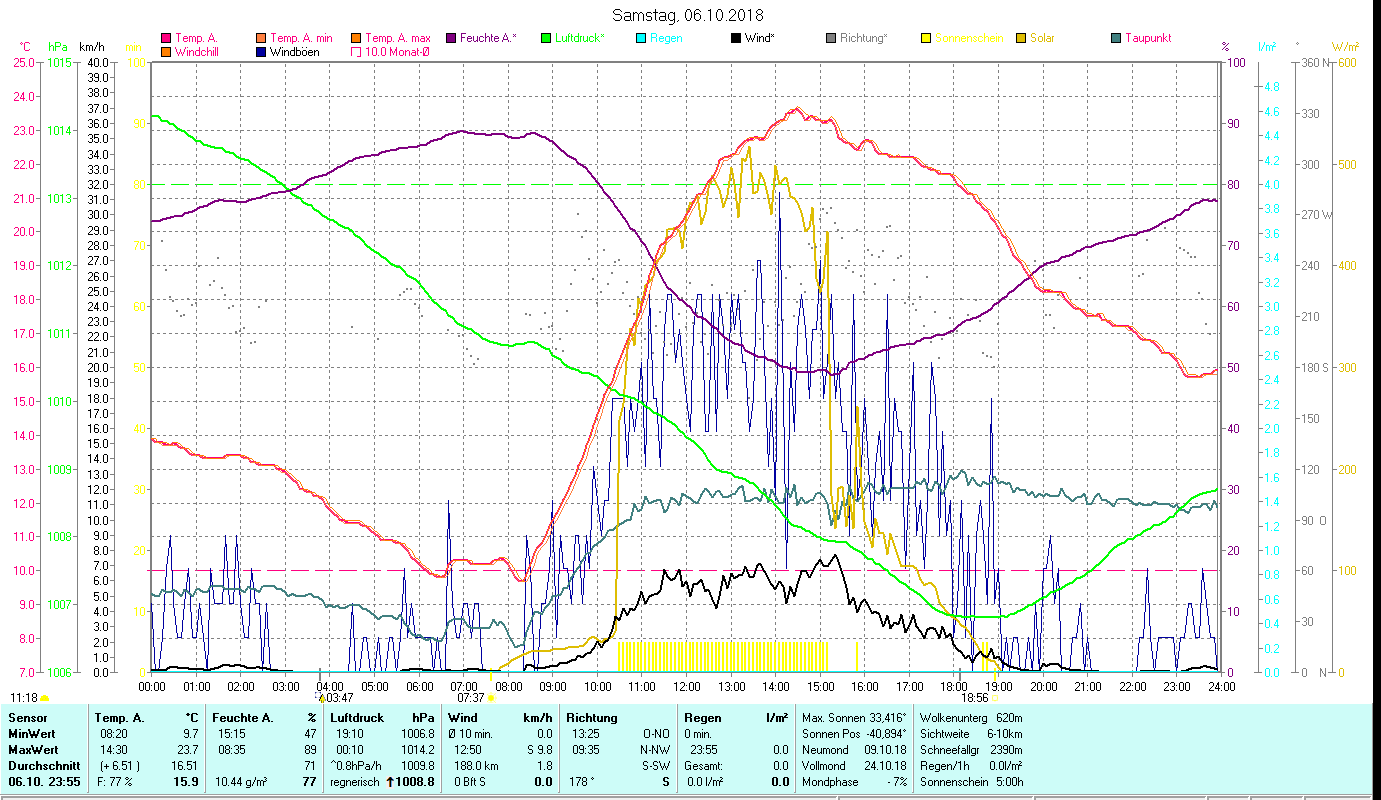Click the Gesamt: rain total label

coord(702,765)
